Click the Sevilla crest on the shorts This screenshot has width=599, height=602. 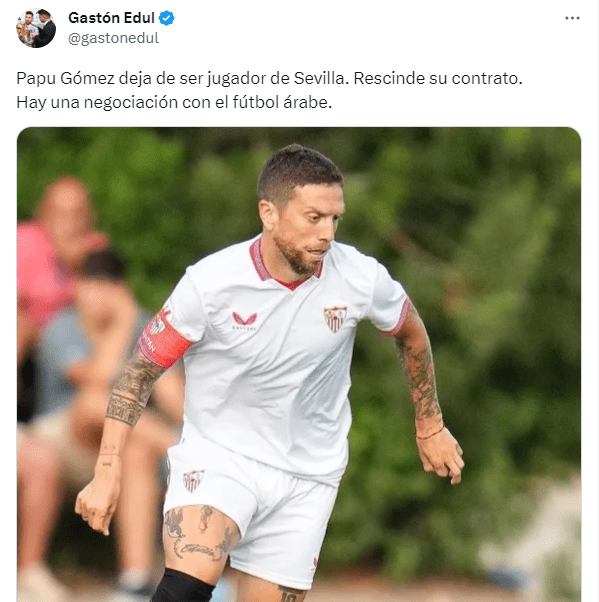[x=193, y=480]
